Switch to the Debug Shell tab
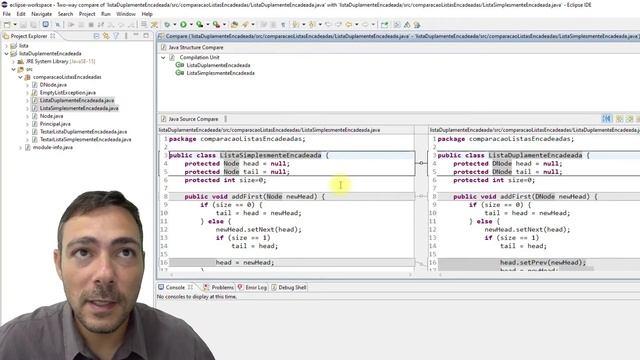The height and width of the screenshot is (360, 640). click(289, 287)
